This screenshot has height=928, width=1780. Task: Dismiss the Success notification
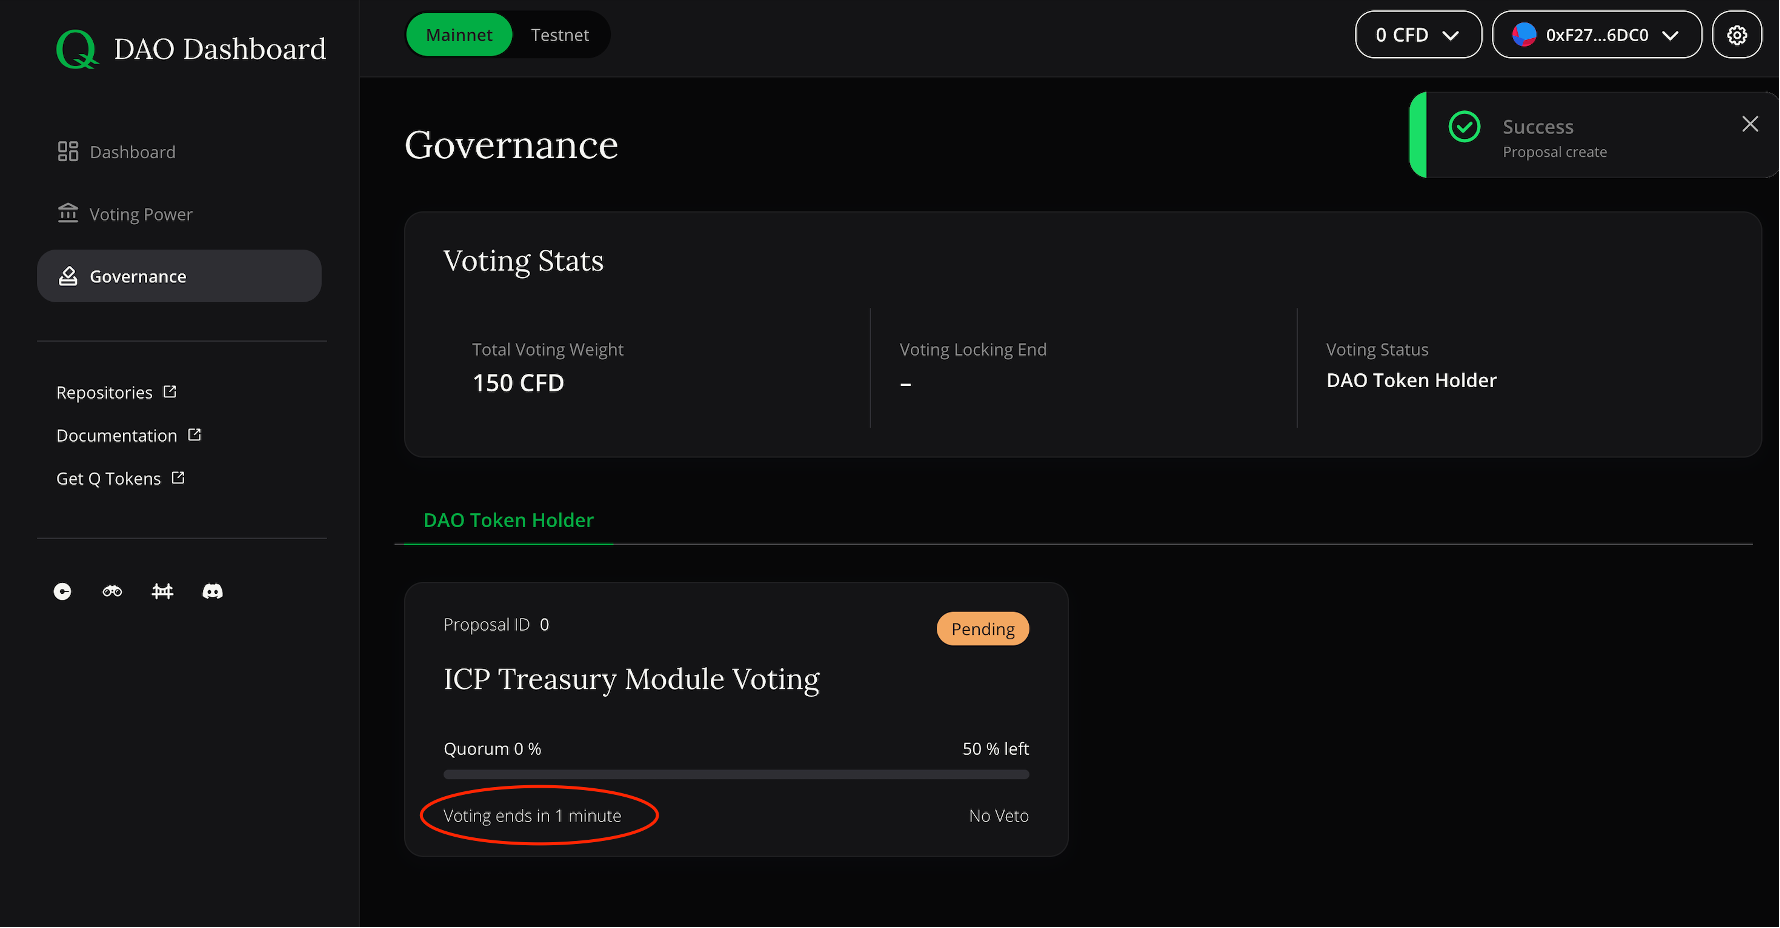coord(1750,124)
